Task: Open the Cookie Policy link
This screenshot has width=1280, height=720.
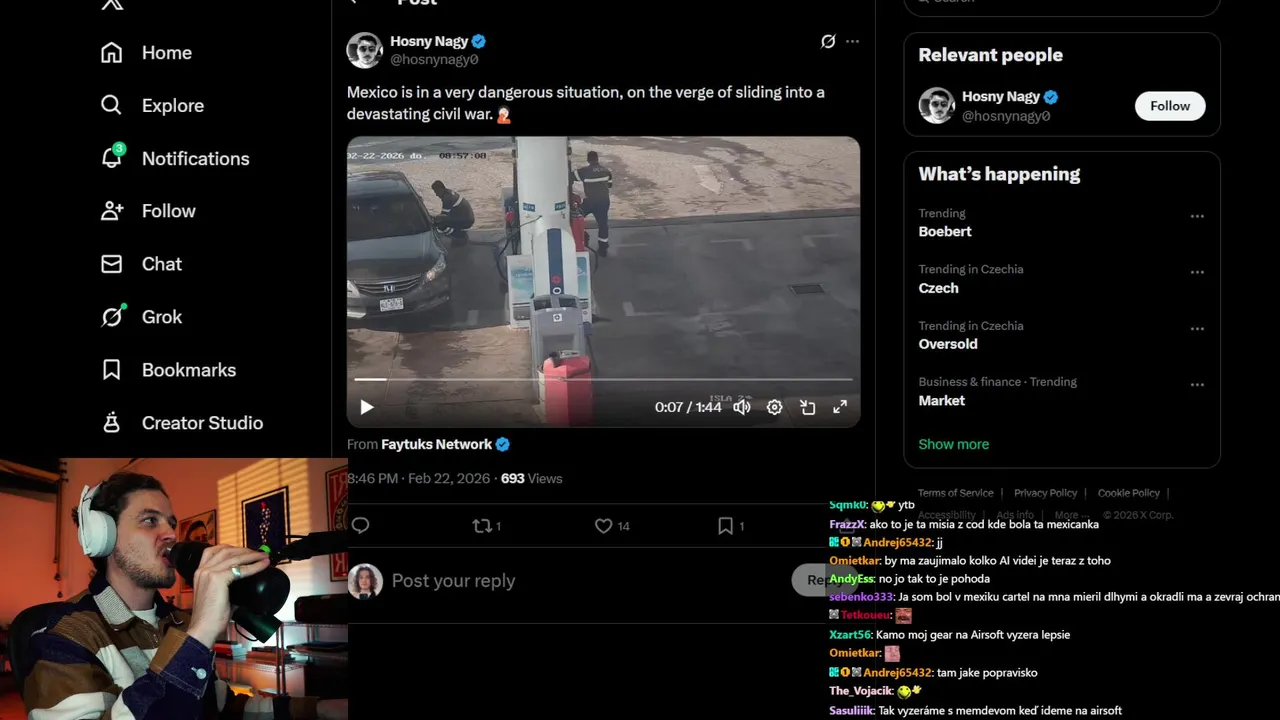Action: pos(1128,493)
